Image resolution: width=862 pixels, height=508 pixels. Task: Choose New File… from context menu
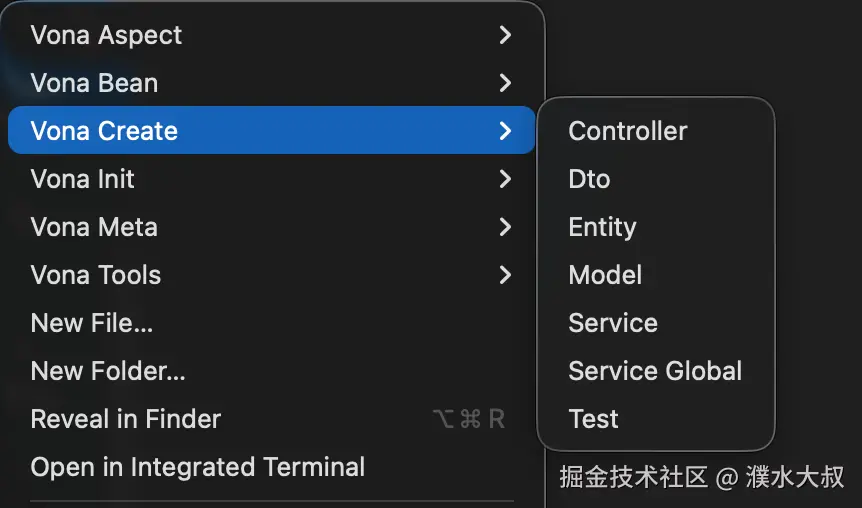[92, 323]
